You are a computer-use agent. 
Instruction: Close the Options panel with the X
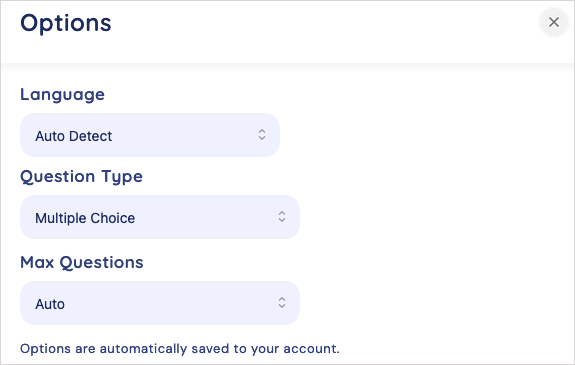point(553,22)
